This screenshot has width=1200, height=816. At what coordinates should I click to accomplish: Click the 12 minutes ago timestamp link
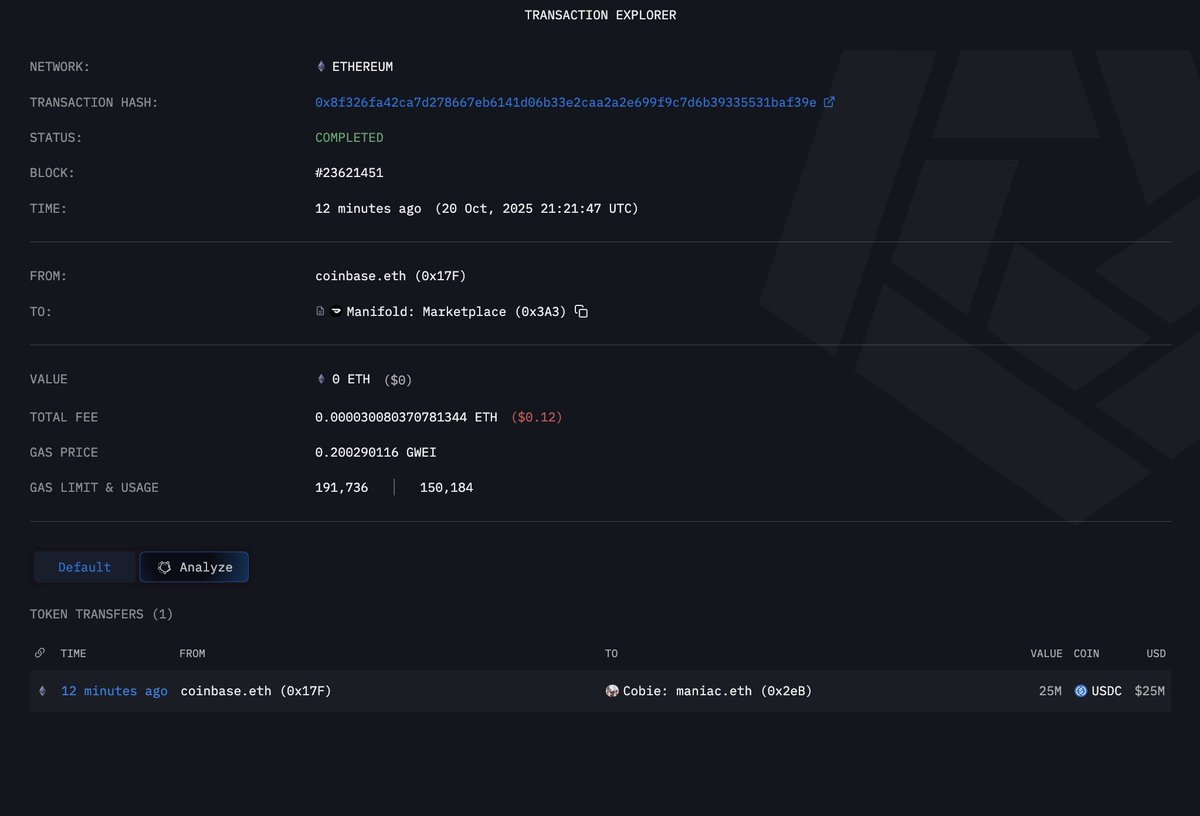[112, 690]
